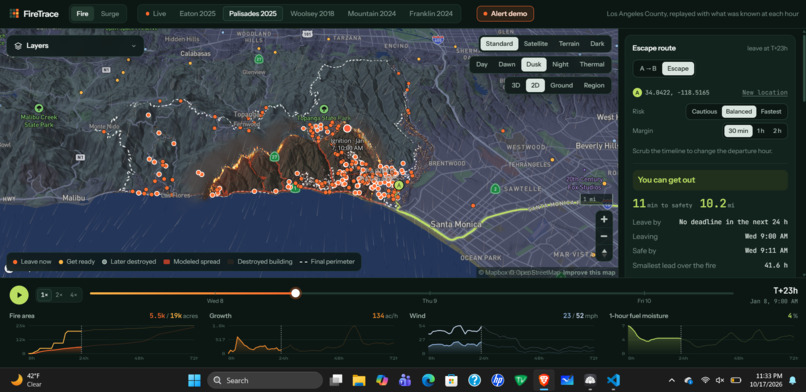Open the Franklin 2024 scenario
This screenshot has height=392, width=806.
(x=431, y=14)
